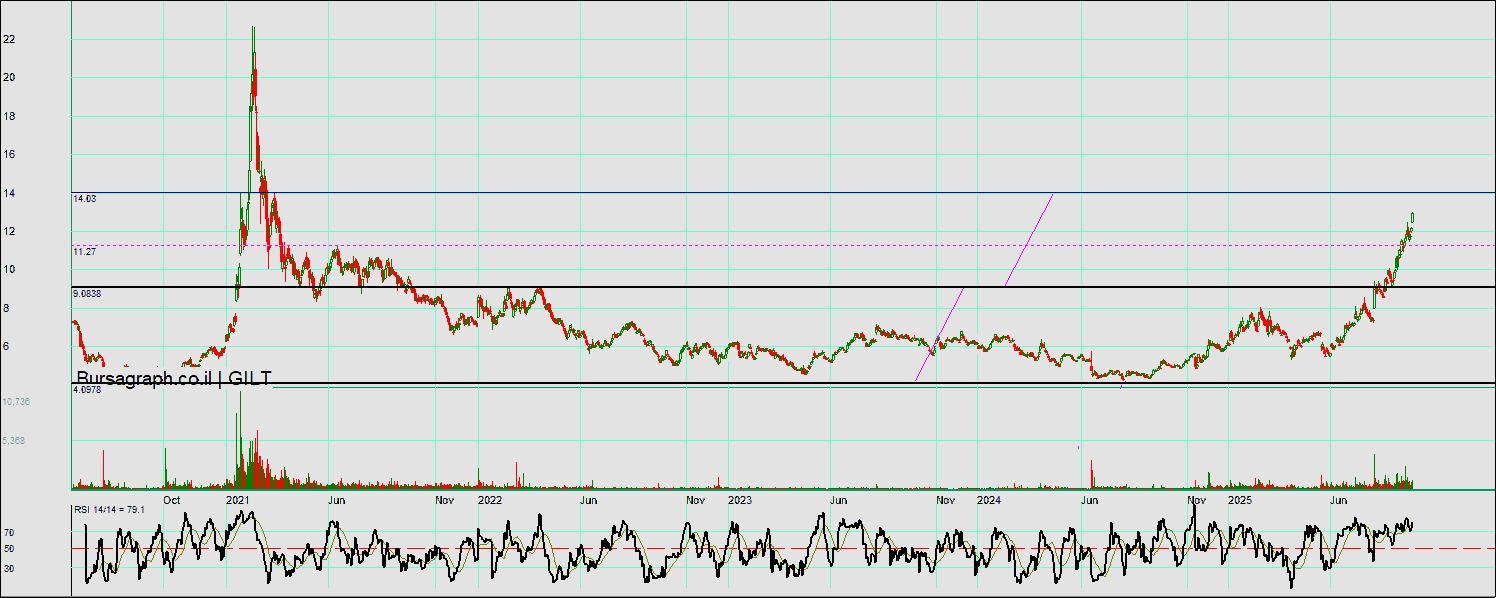The height and width of the screenshot is (598, 1496).
Task: Click the highest candlestick peak in 2021
Action: (253, 30)
